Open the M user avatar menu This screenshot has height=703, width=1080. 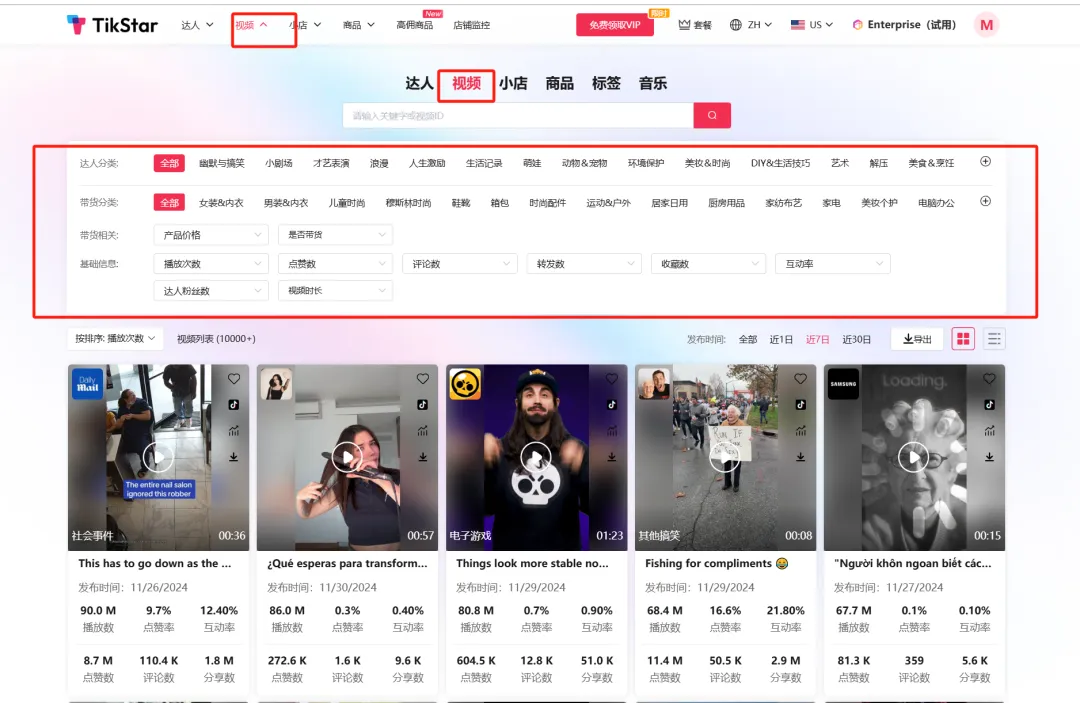pos(986,25)
